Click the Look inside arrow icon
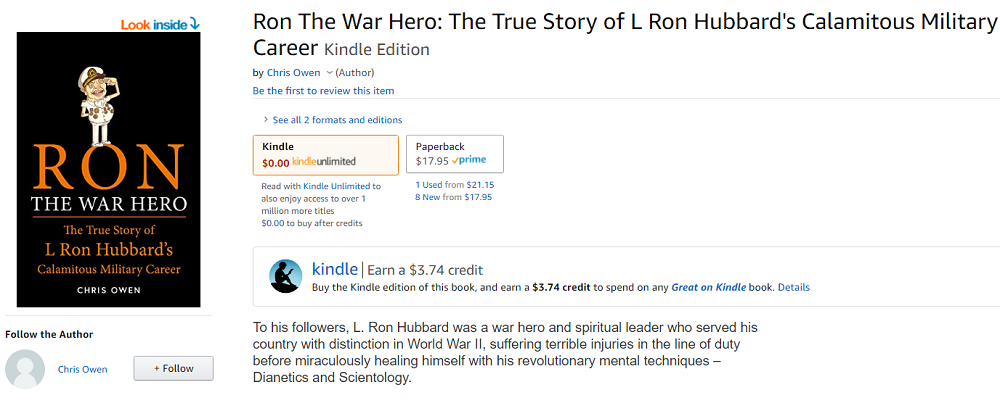 tap(195, 24)
